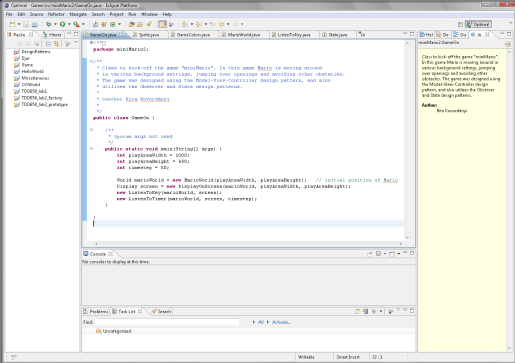Click Collapse All in Package Explorer
Image resolution: width=515 pixels, height=363 pixels.
48,44
